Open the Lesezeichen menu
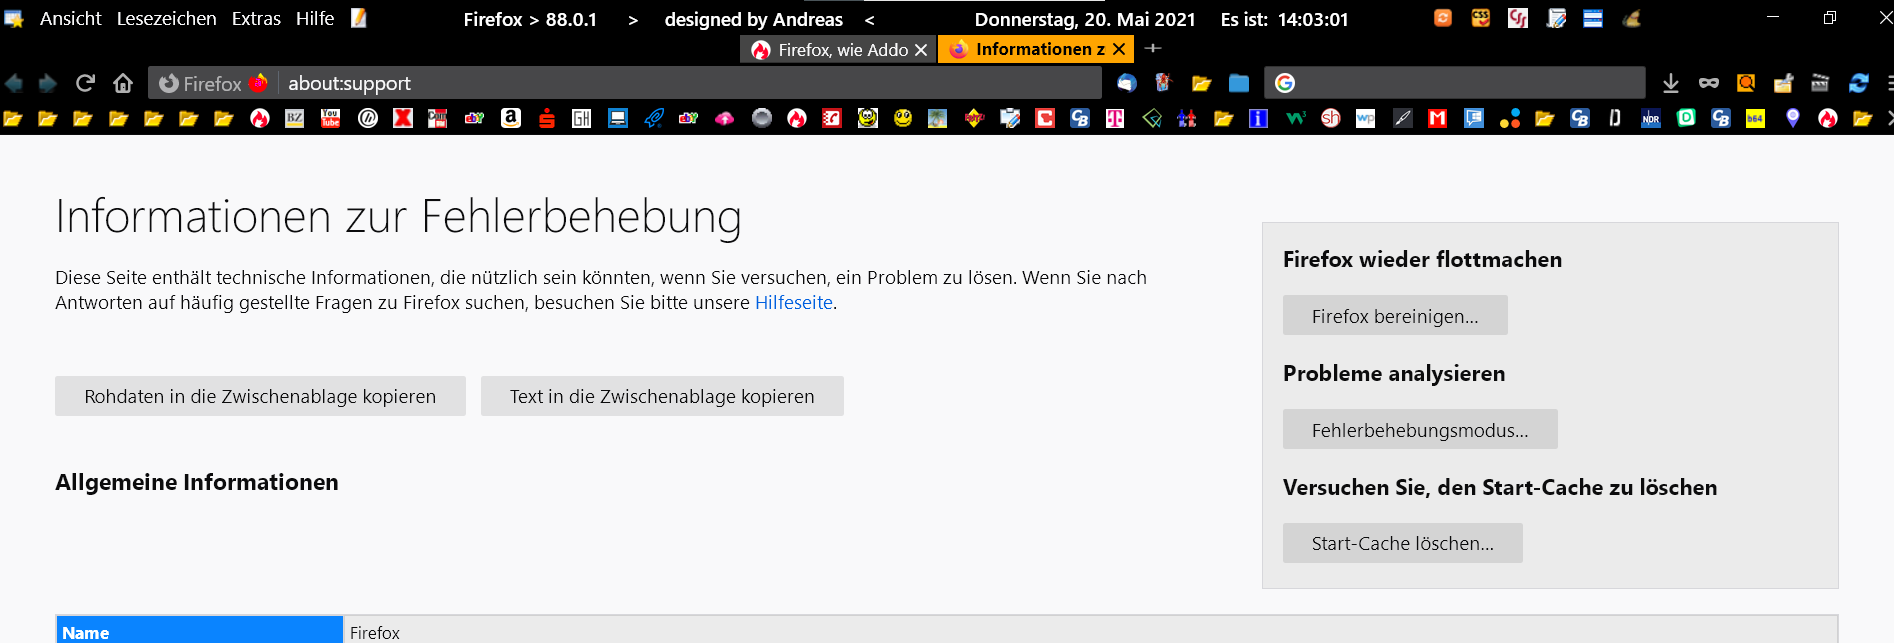Viewport: 1894px width, 643px height. (x=166, y=18)
